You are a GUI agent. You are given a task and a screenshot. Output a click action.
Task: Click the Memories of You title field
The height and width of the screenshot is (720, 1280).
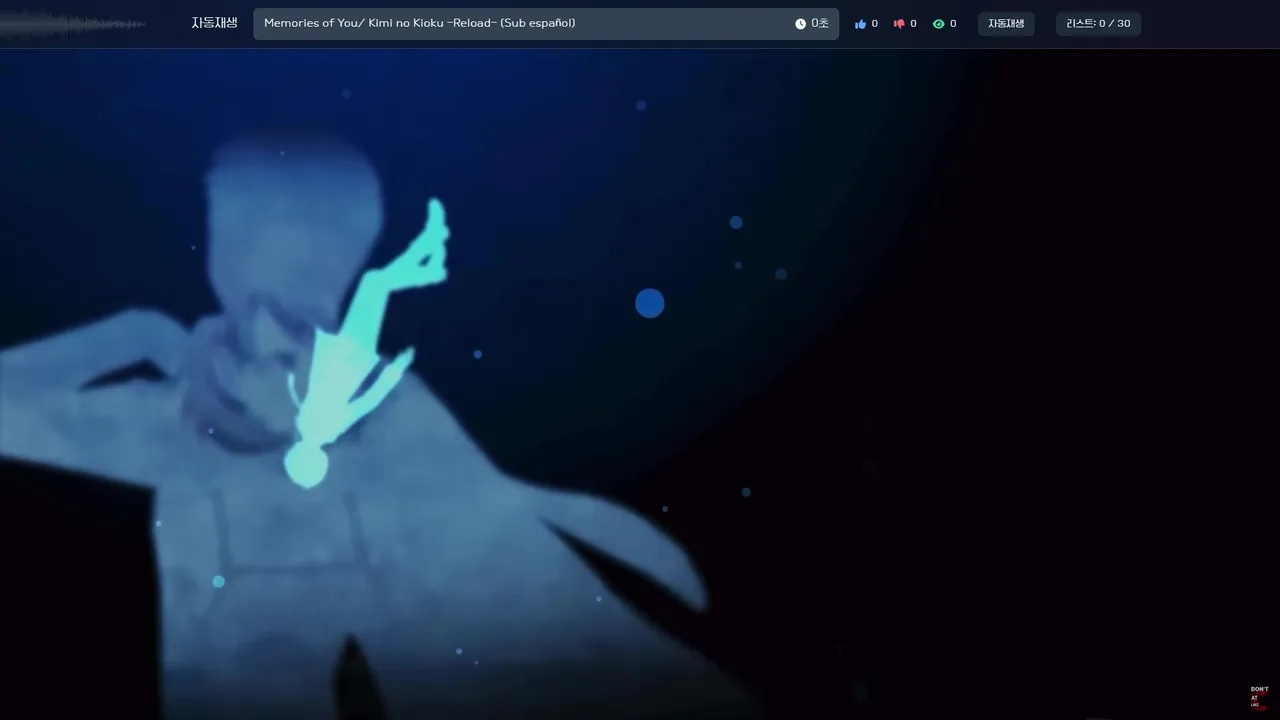point(546,24)
